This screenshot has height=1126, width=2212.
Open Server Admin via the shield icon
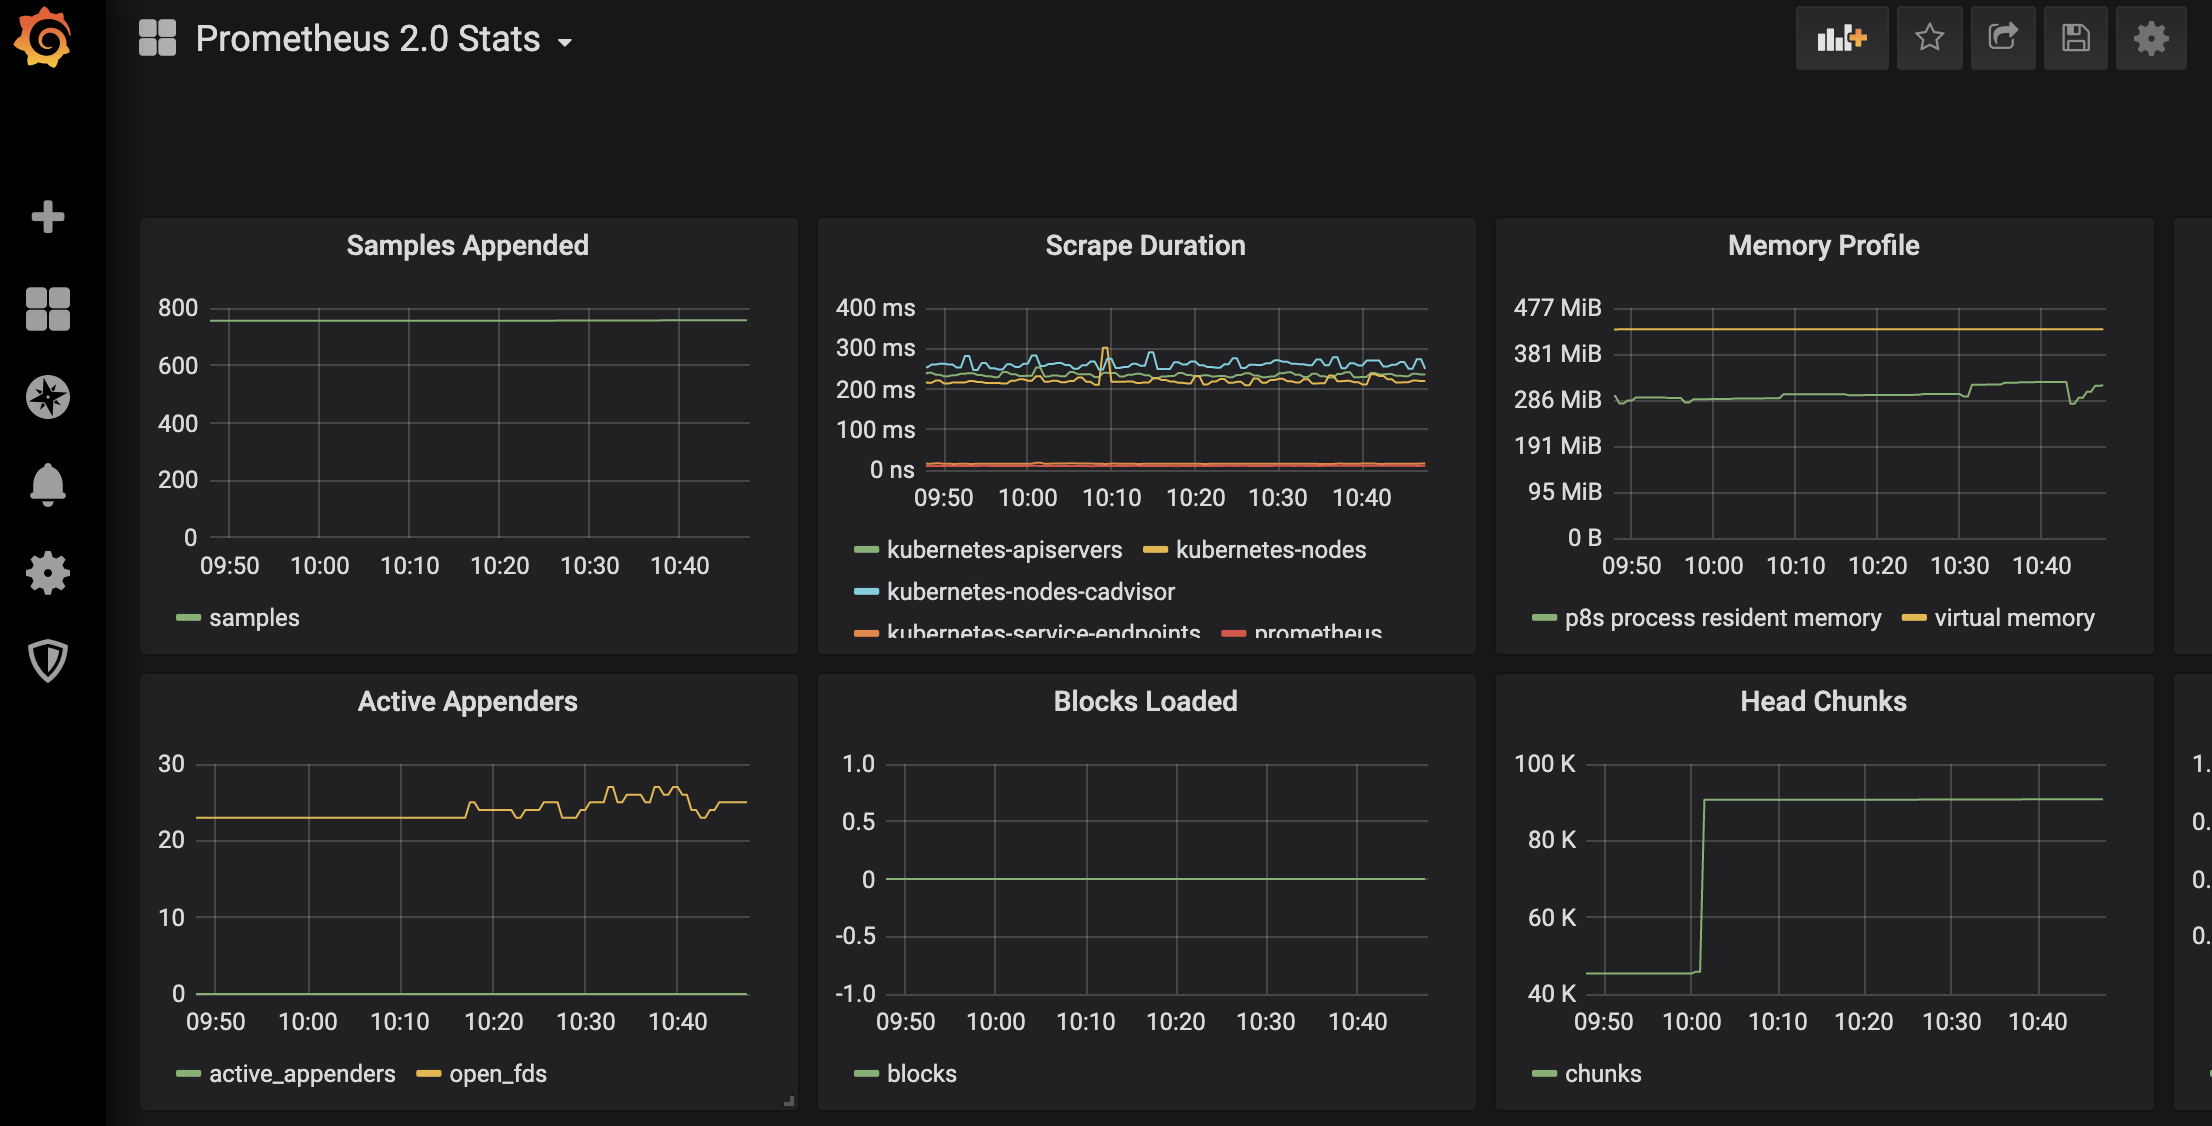tap(46, 660)
